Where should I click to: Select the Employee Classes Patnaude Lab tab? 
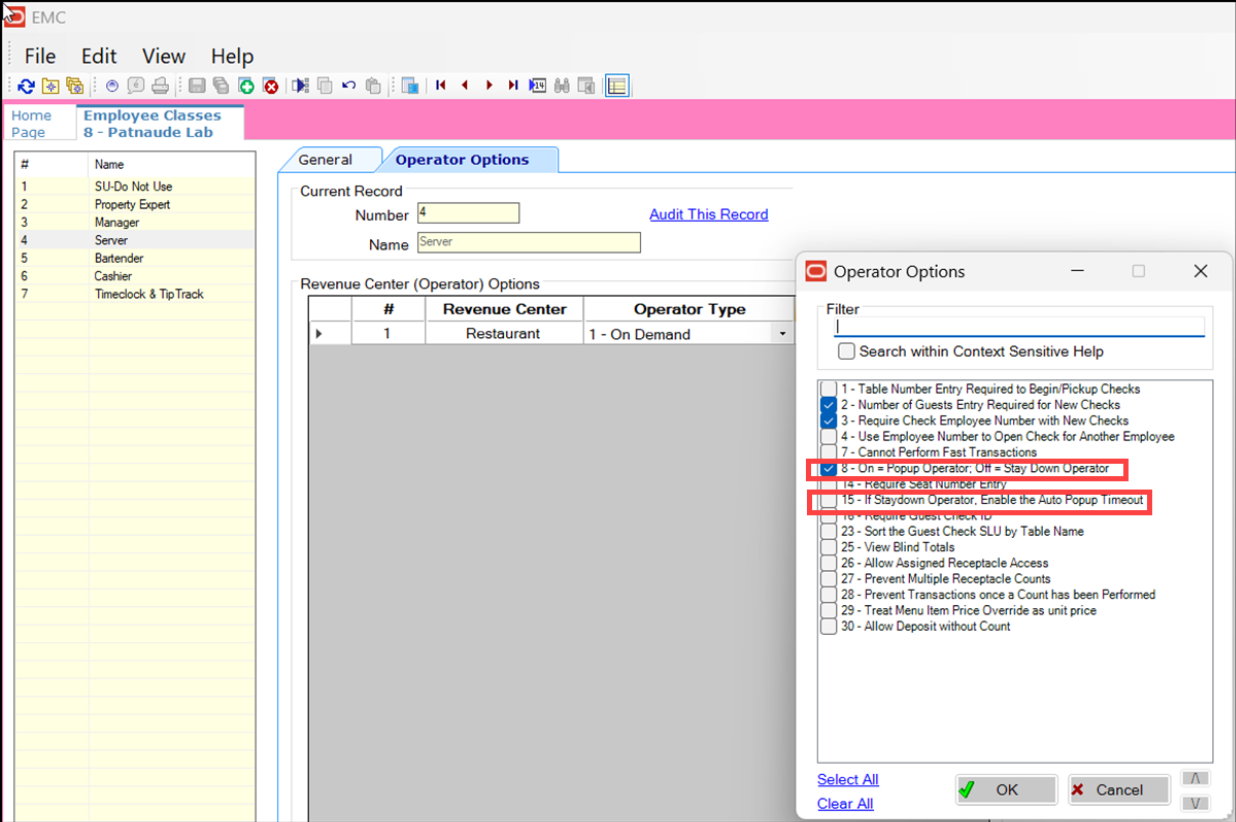(x=159, y=123)
